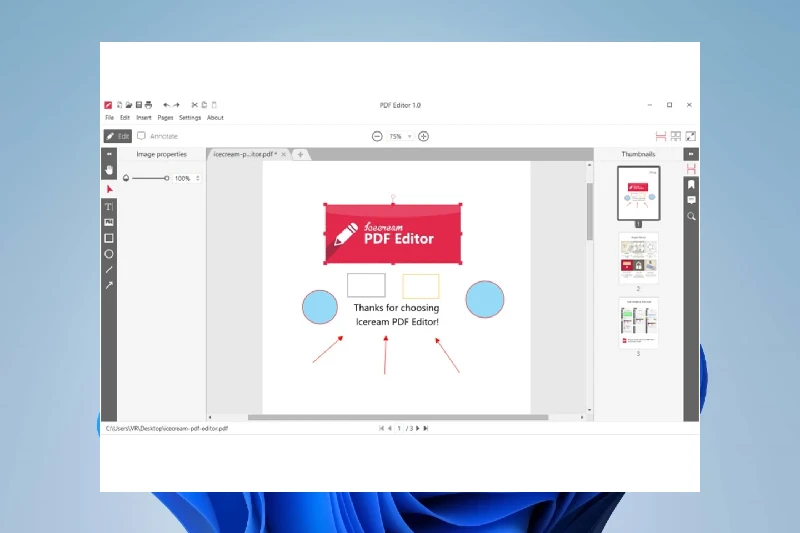The image size is (800, 533).
Task: Select the Text tool
Action: [109, 207]
